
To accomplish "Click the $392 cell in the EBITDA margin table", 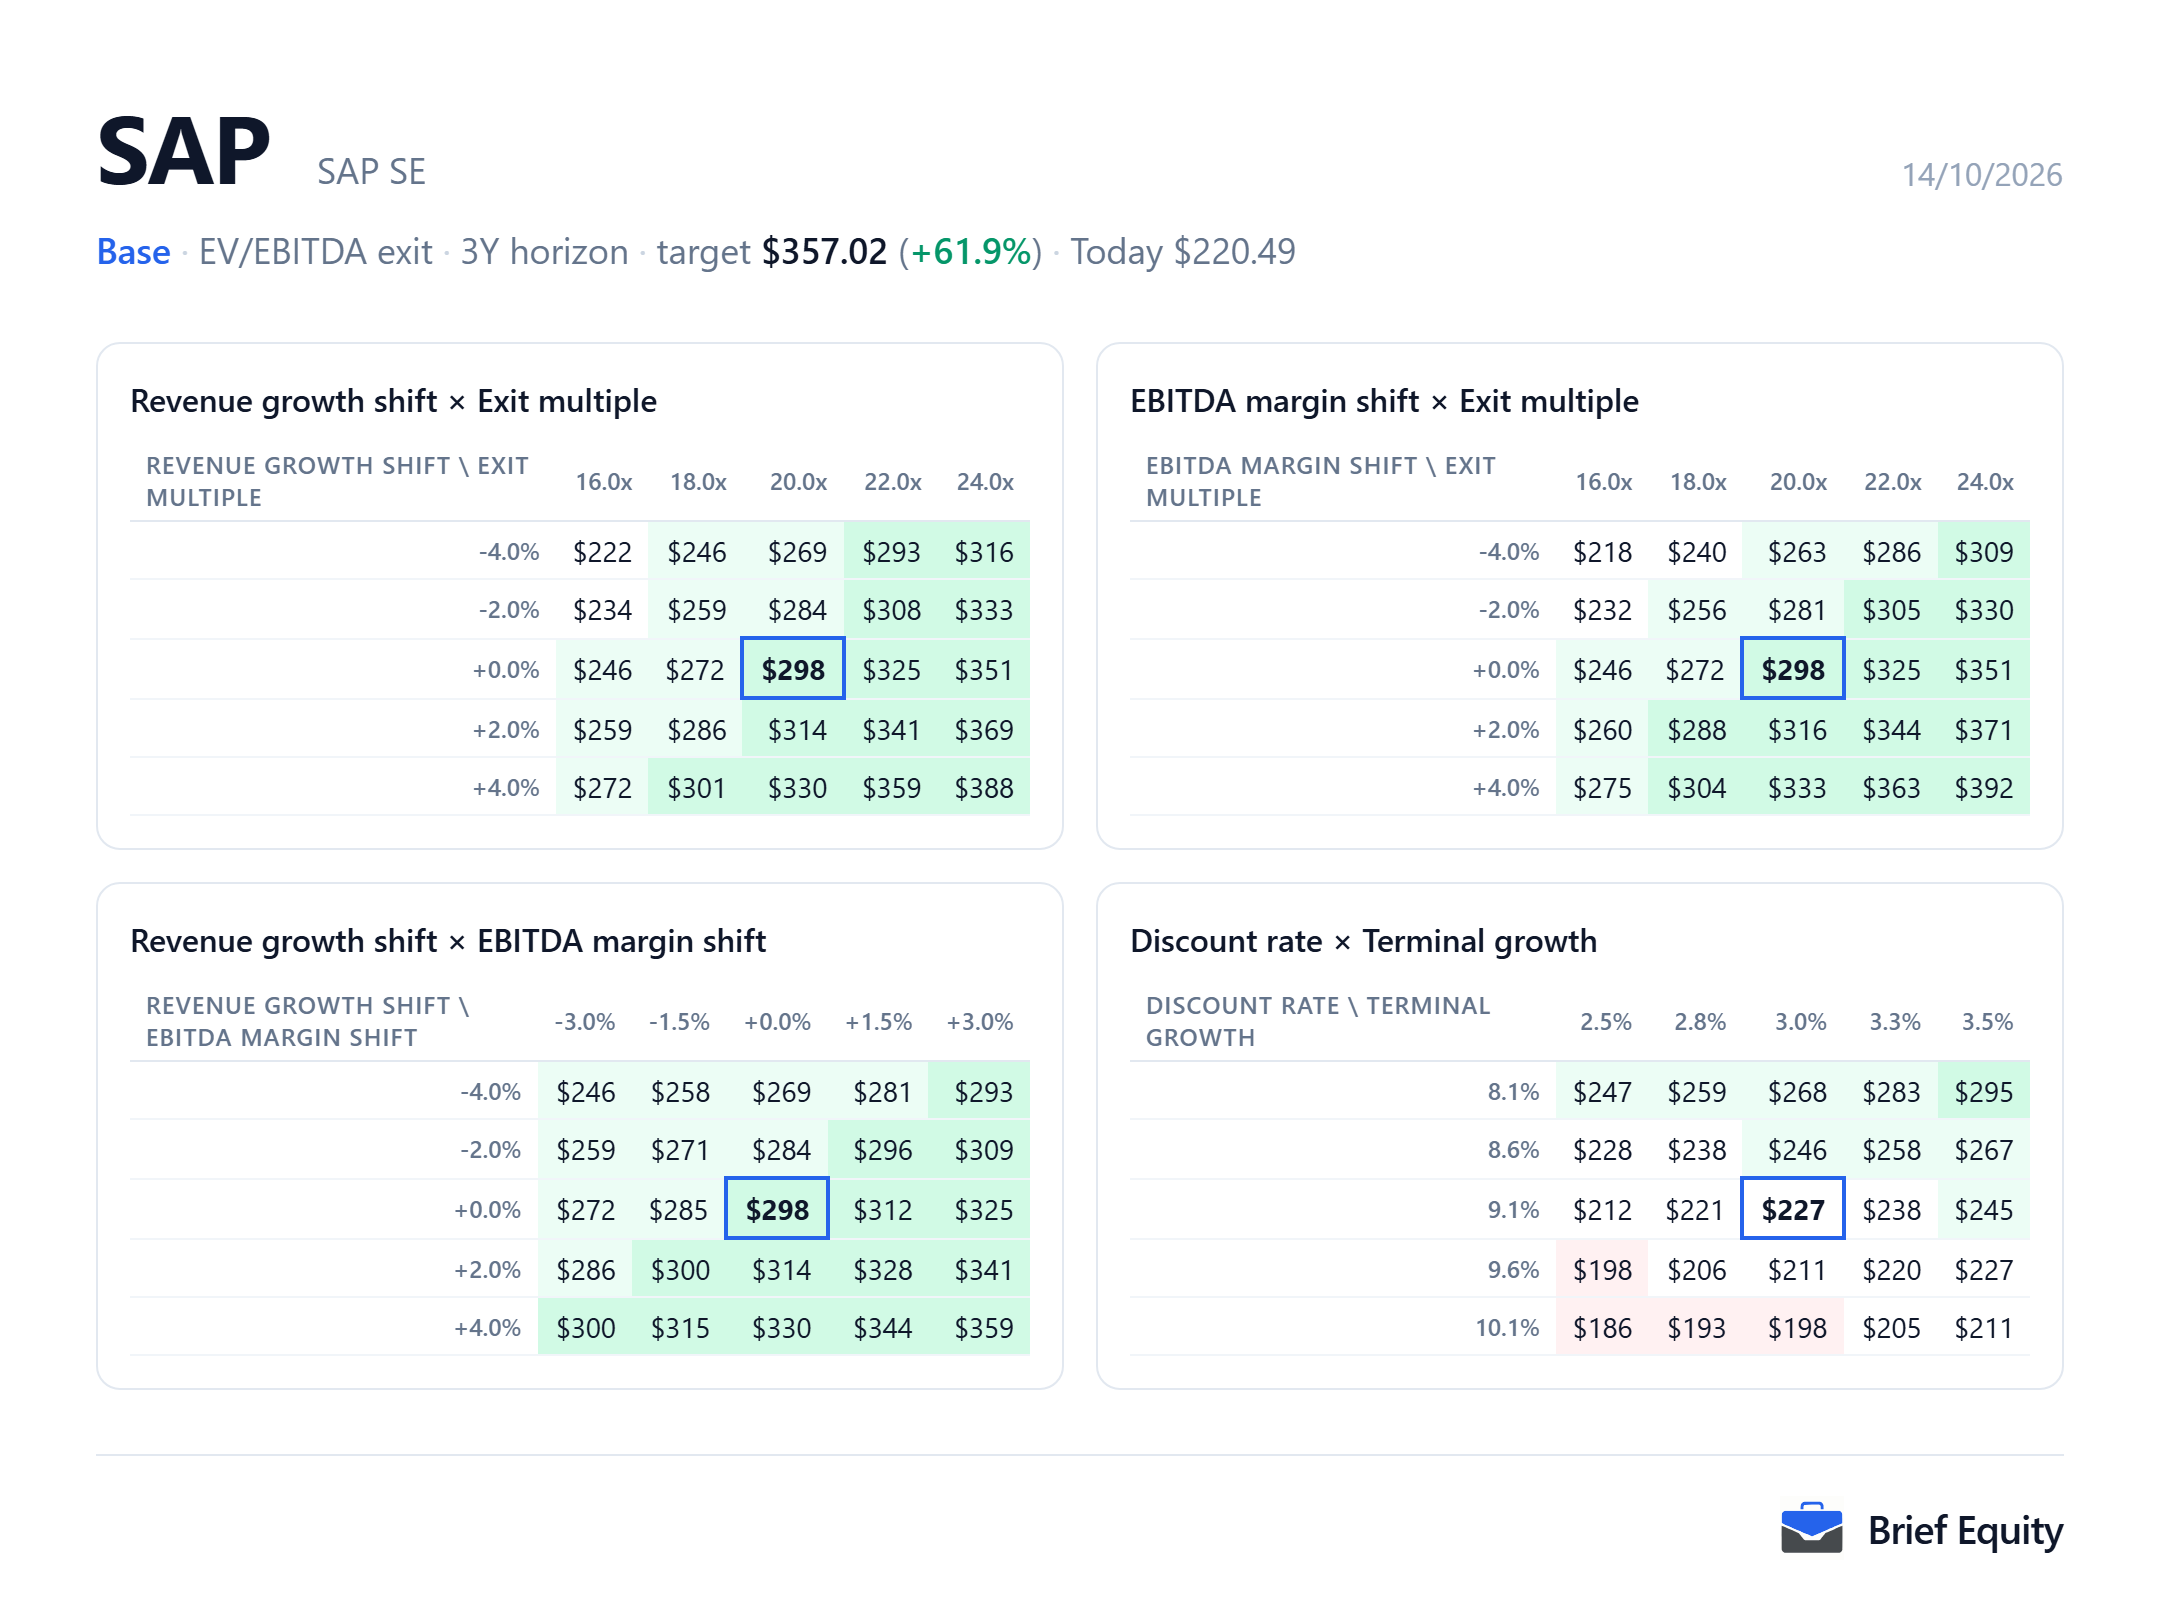I will [x=1984, y=788].
